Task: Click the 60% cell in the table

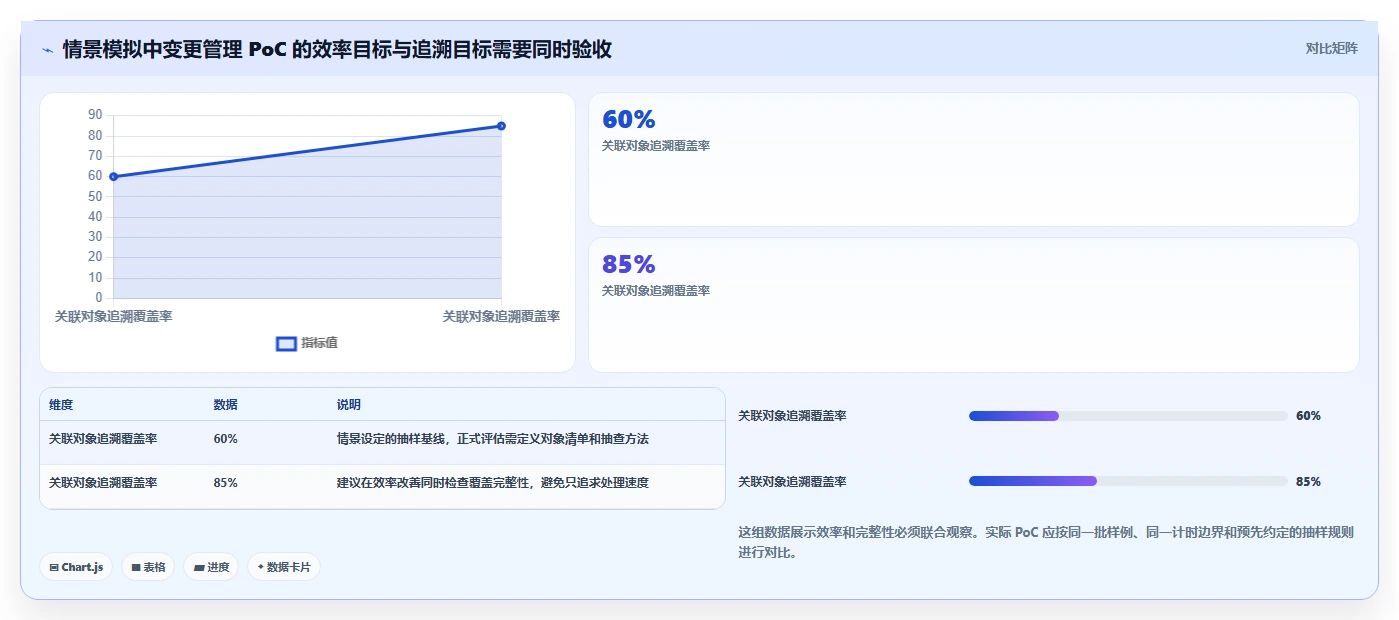Action: (x=225, y=439)
